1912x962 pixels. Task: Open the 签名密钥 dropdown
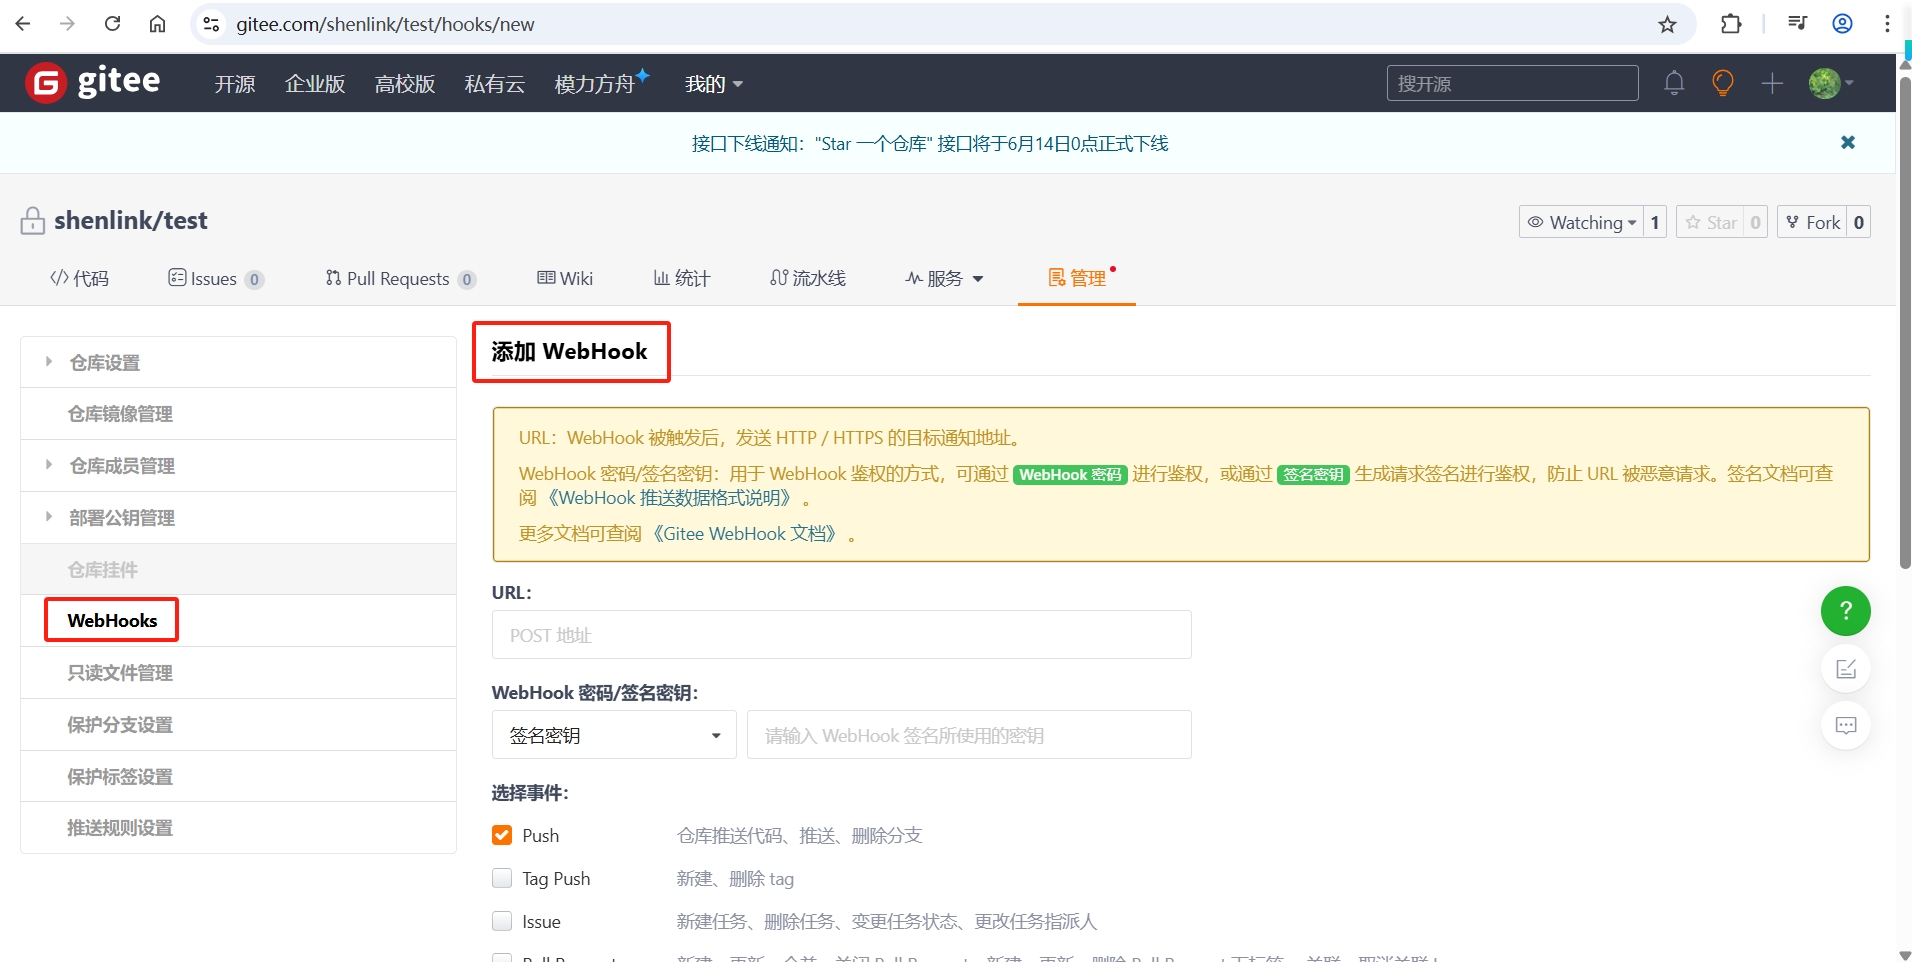click(613, 735)
